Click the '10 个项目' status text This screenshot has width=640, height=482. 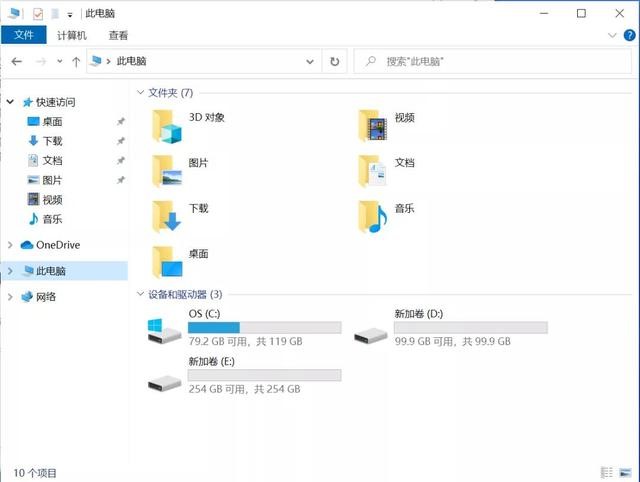point(35,473)
